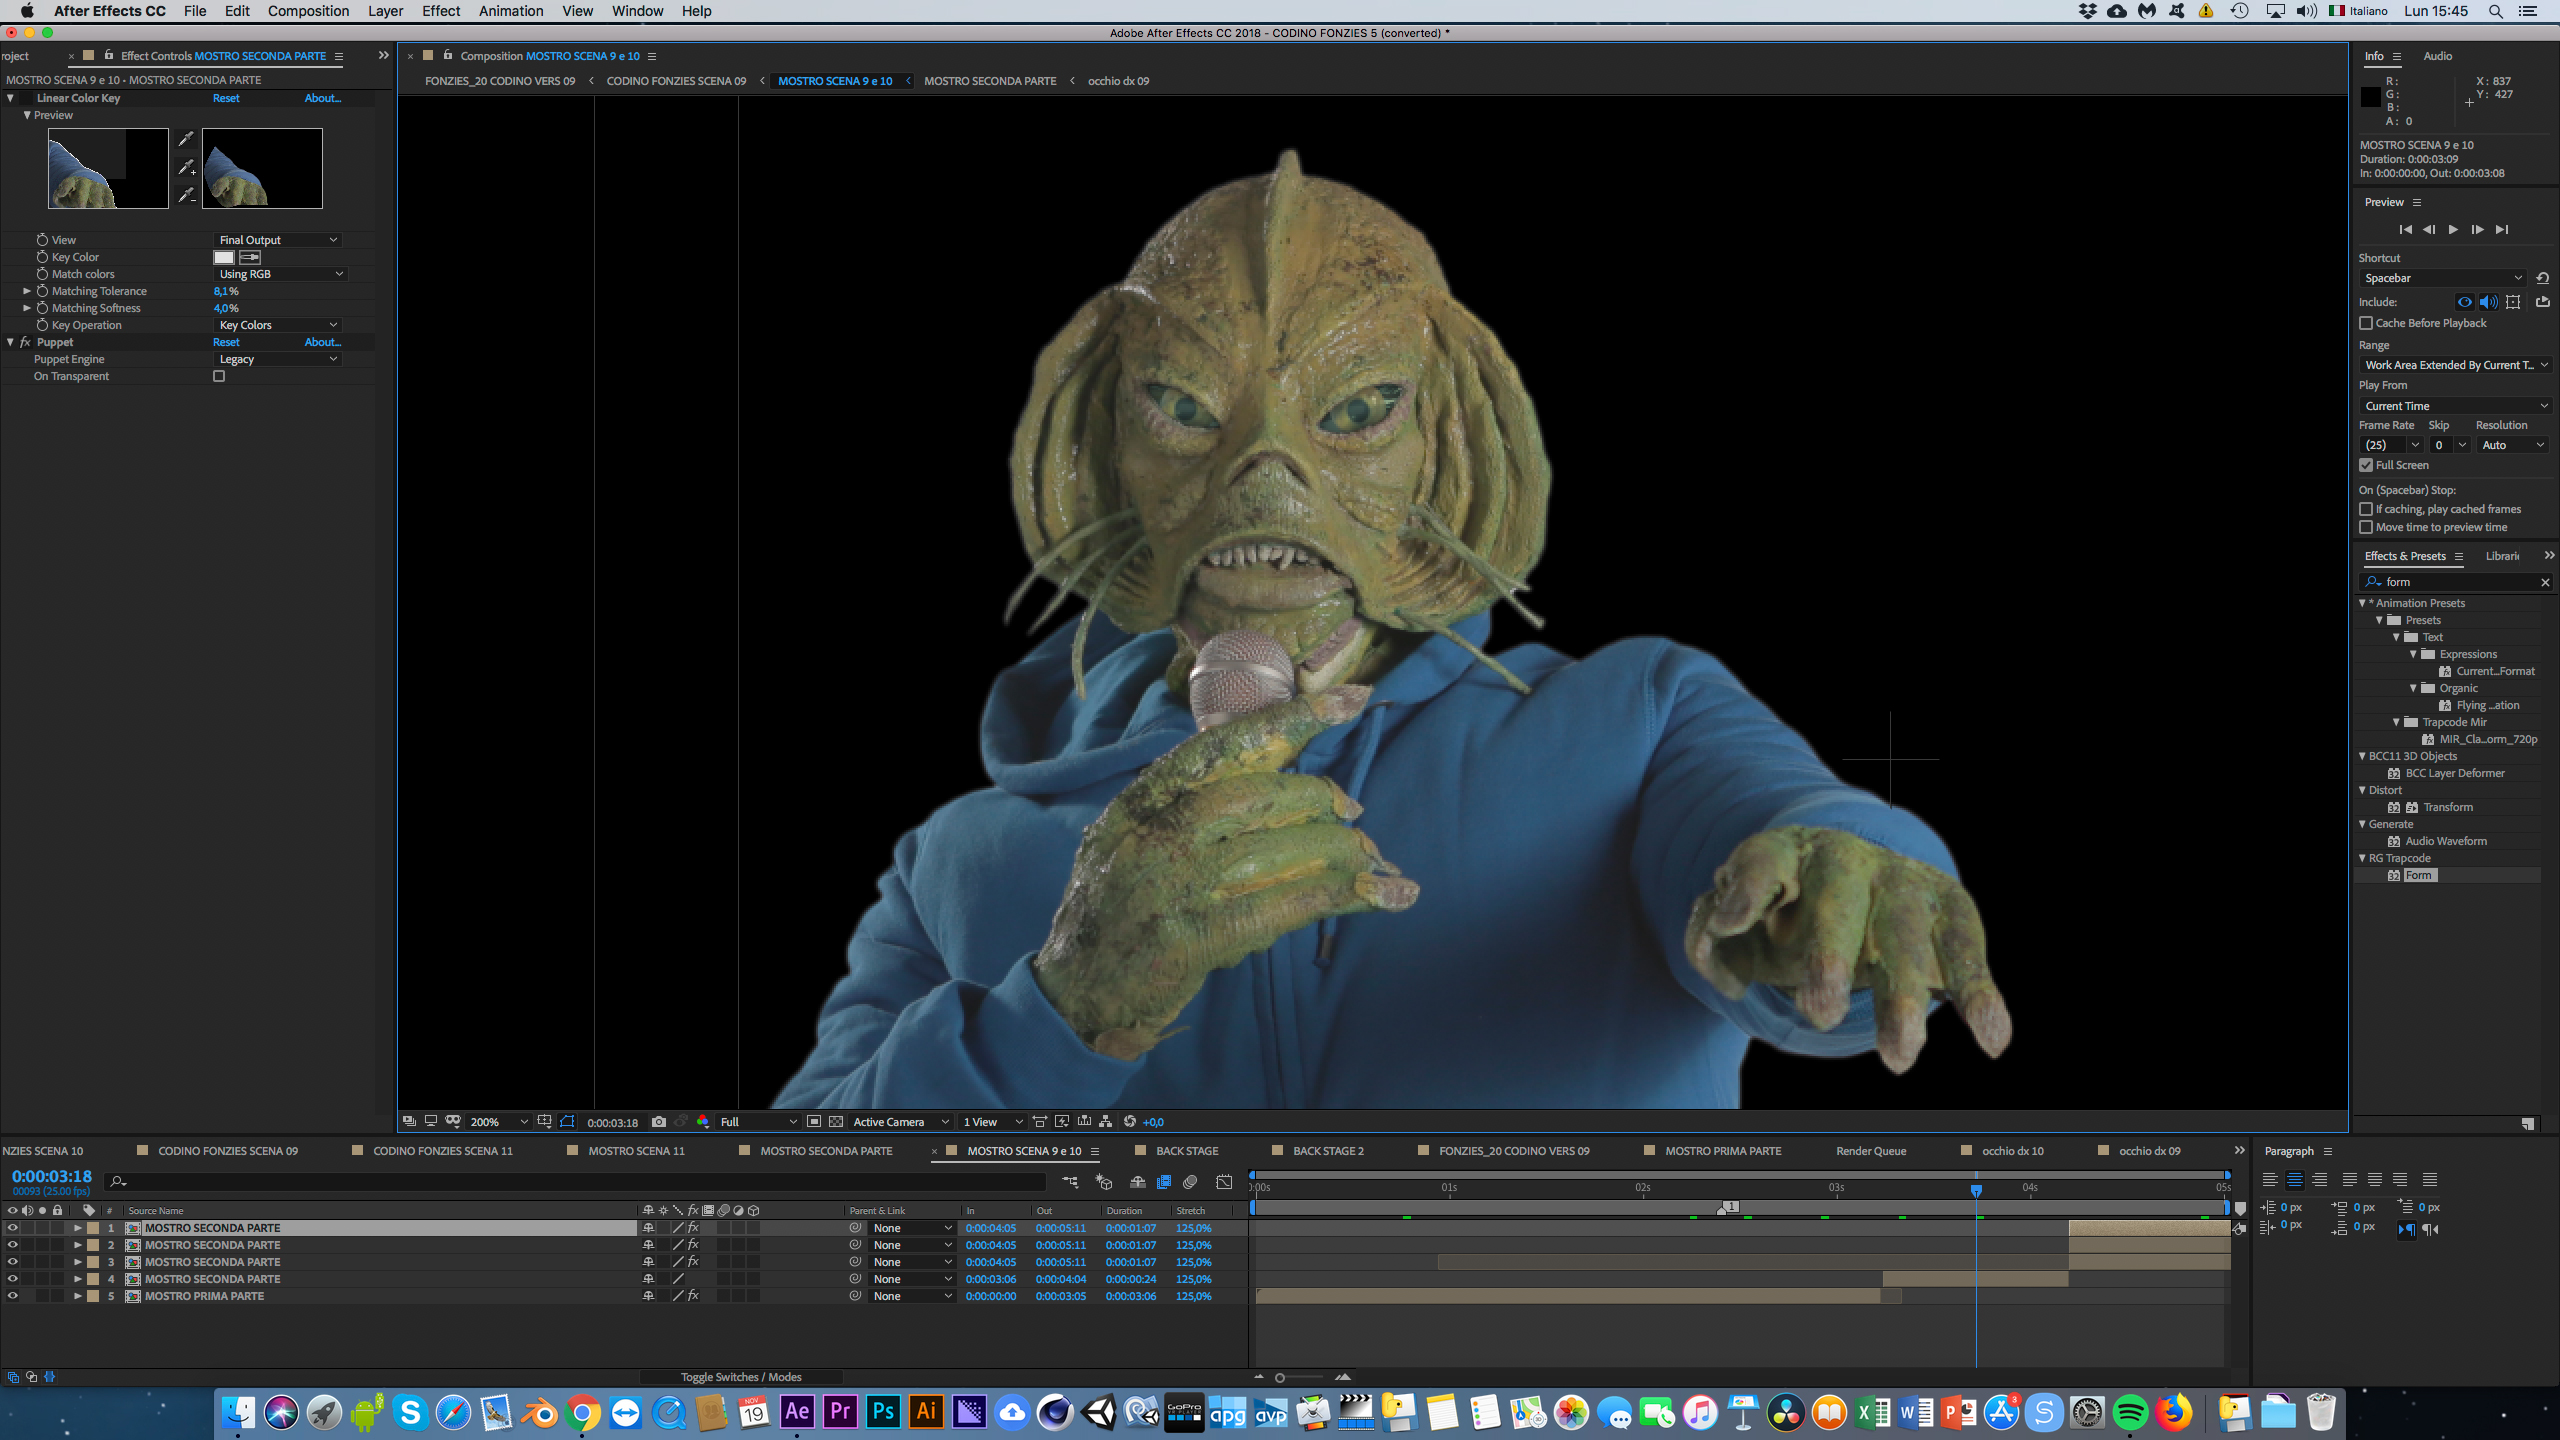Clear the Effects & Presets search field
The width and height of the screenshot is (2560, 1440).
(2545, 582)
